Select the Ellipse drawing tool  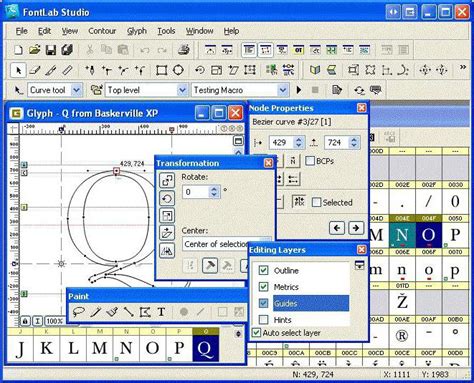(178, 70)
